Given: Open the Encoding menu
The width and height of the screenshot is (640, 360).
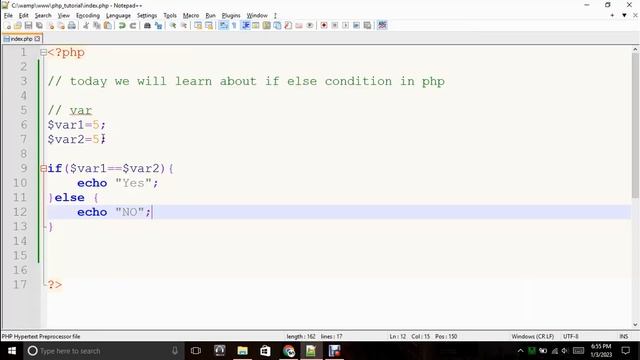Looking at the screenshot, I should pos(88,16).
